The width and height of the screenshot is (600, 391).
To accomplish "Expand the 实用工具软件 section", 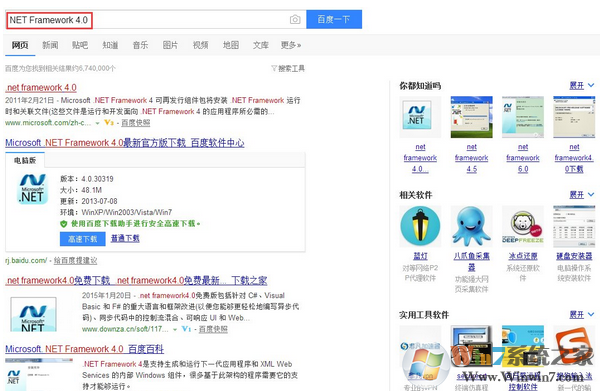I will pyautogui.click(x=581, y=314).
